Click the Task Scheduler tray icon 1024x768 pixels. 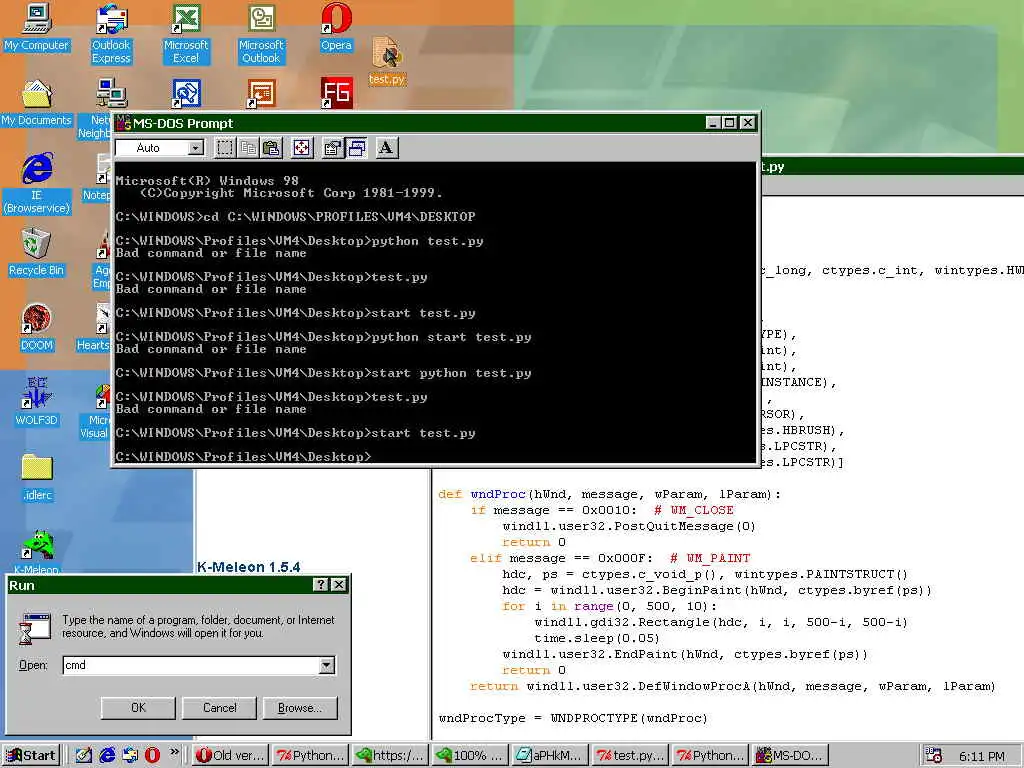pos(934,756)
